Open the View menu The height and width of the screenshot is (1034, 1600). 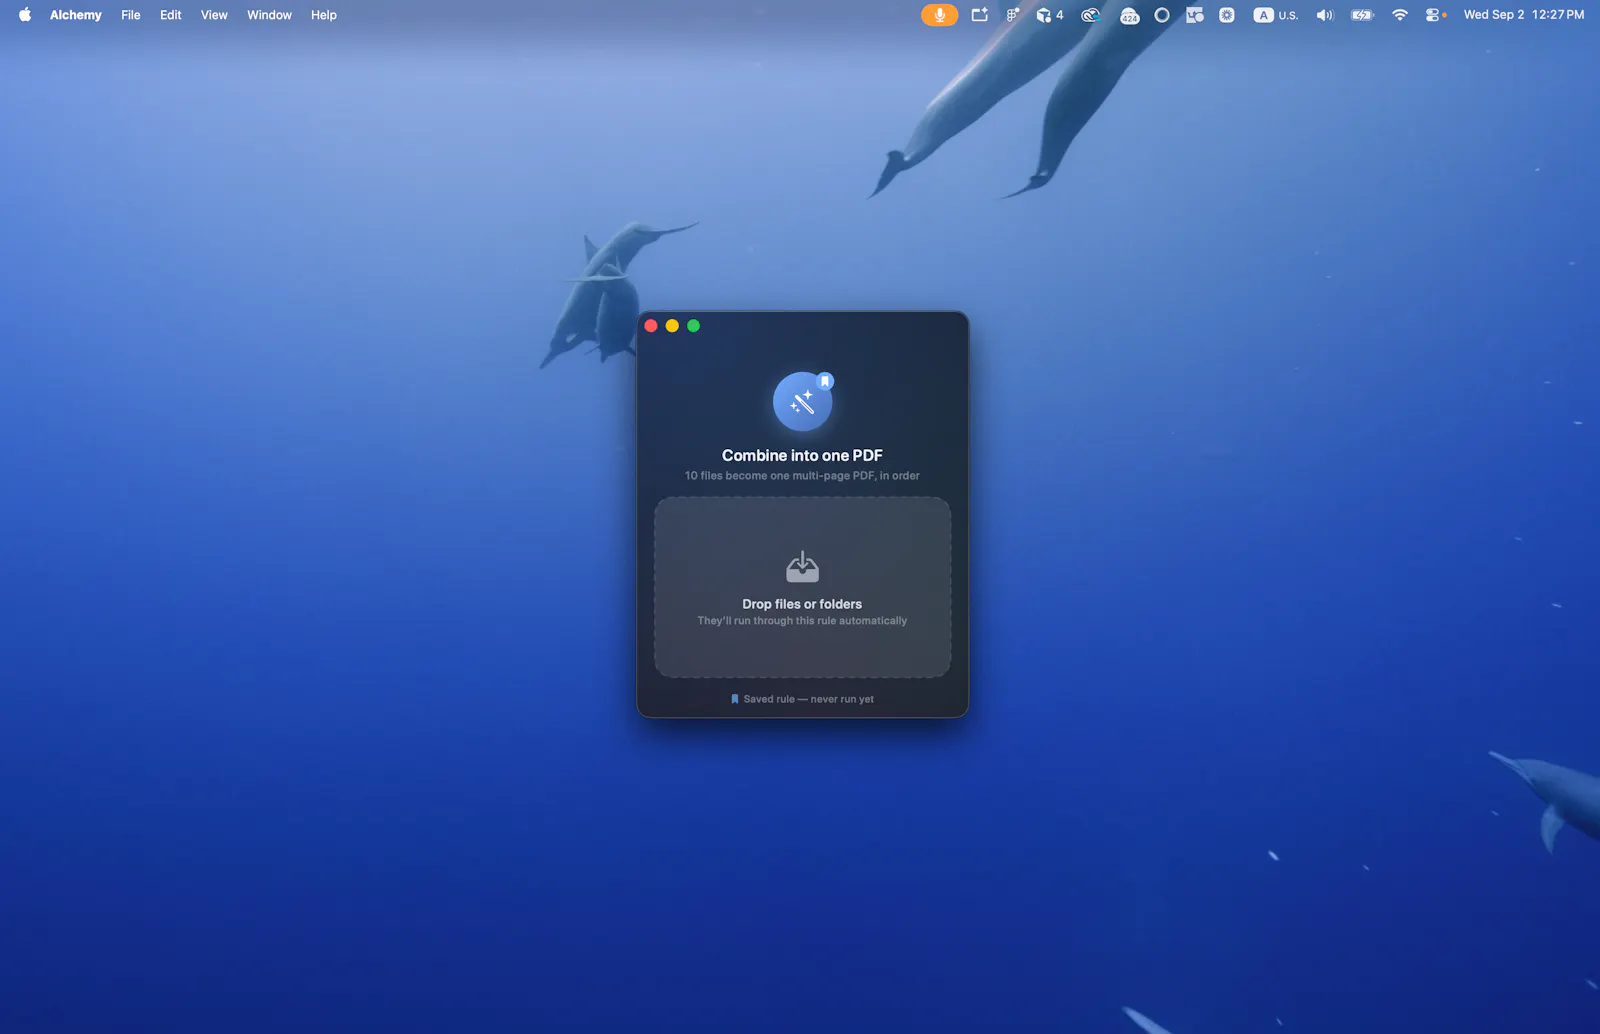(x=214, y=15)
